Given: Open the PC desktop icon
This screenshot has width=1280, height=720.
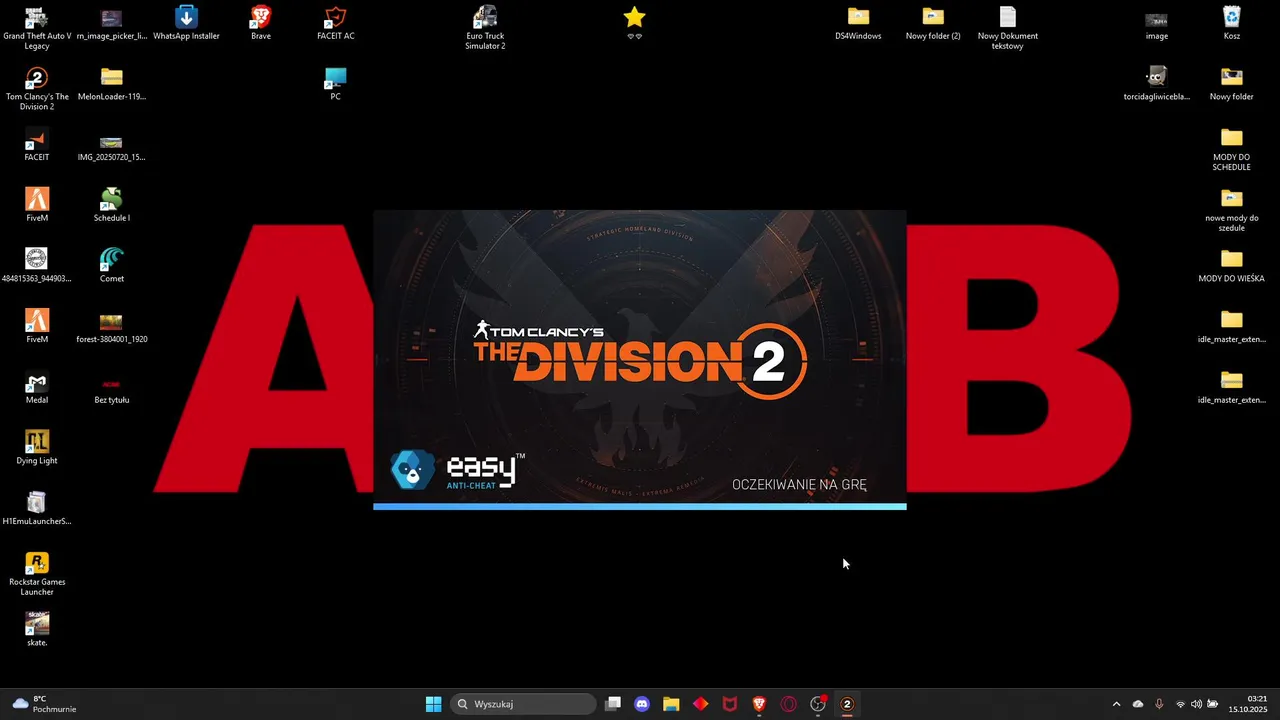Looking at the screenshot, I should click(336, 84).
